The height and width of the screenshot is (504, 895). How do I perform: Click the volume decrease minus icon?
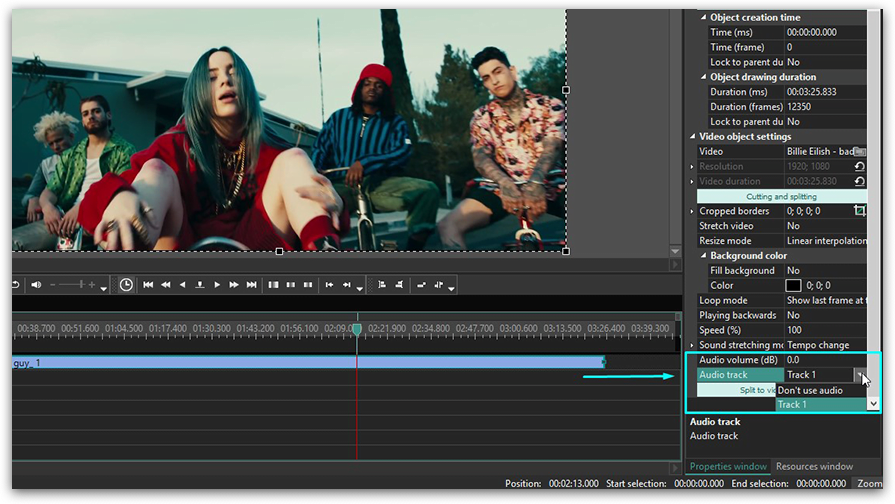[53, 285]
